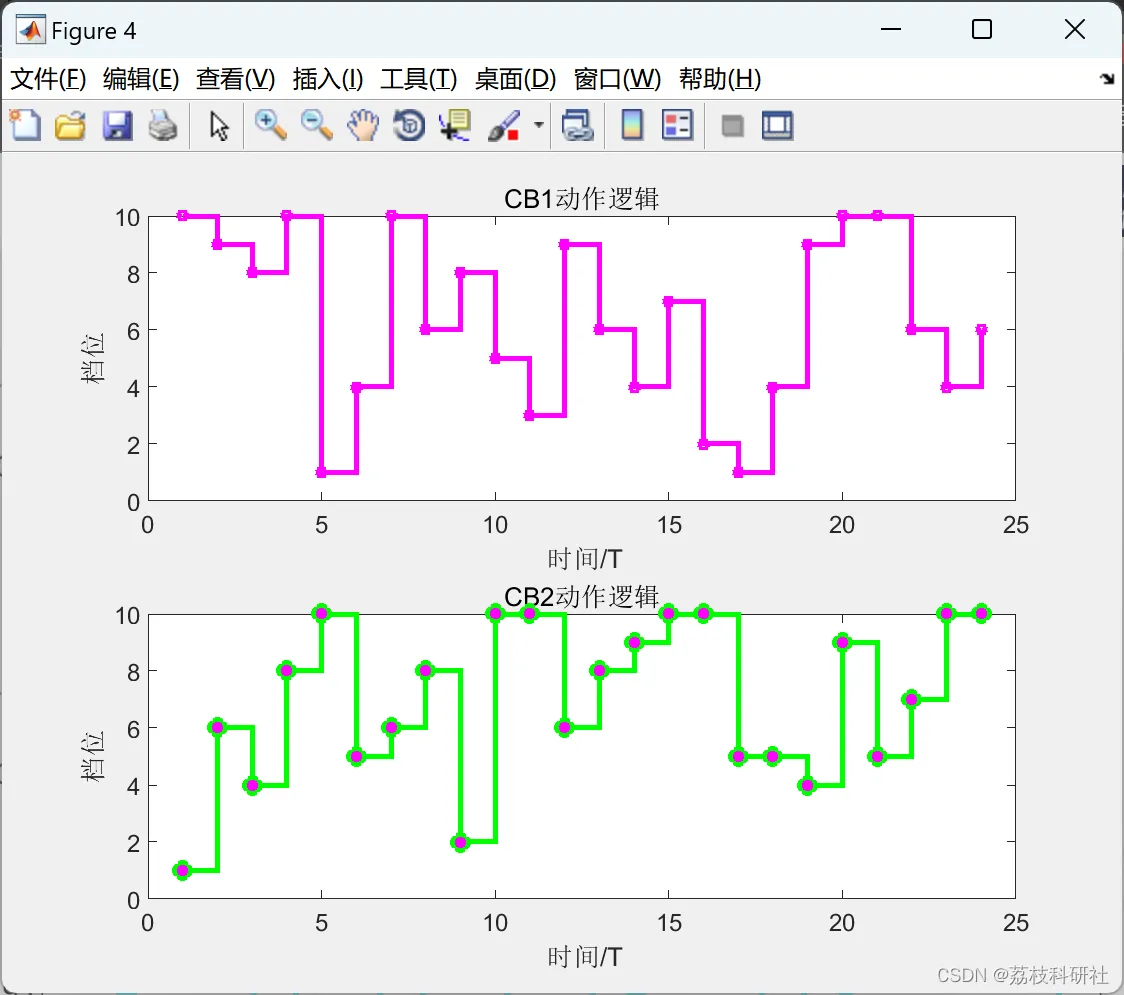Open a file with the folder icon
The image size is (1124, 995).
[70, 125]
